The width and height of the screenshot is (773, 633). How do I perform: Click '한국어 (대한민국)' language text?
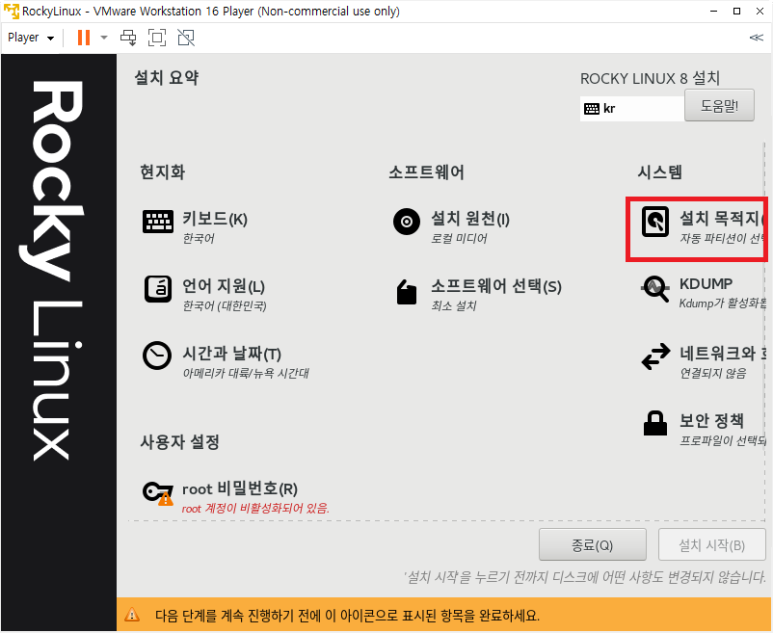pos(224,306)
